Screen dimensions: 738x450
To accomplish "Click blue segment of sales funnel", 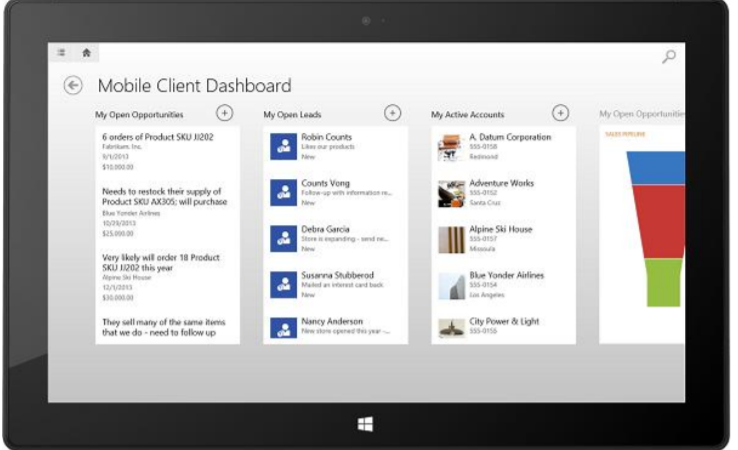I will pos(657,168).
